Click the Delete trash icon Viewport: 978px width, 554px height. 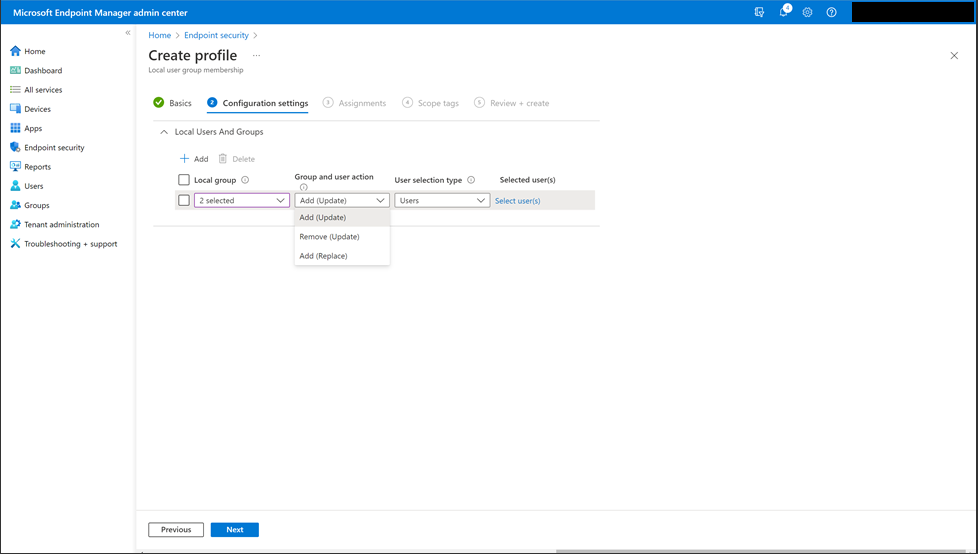[x=223, y=158]
